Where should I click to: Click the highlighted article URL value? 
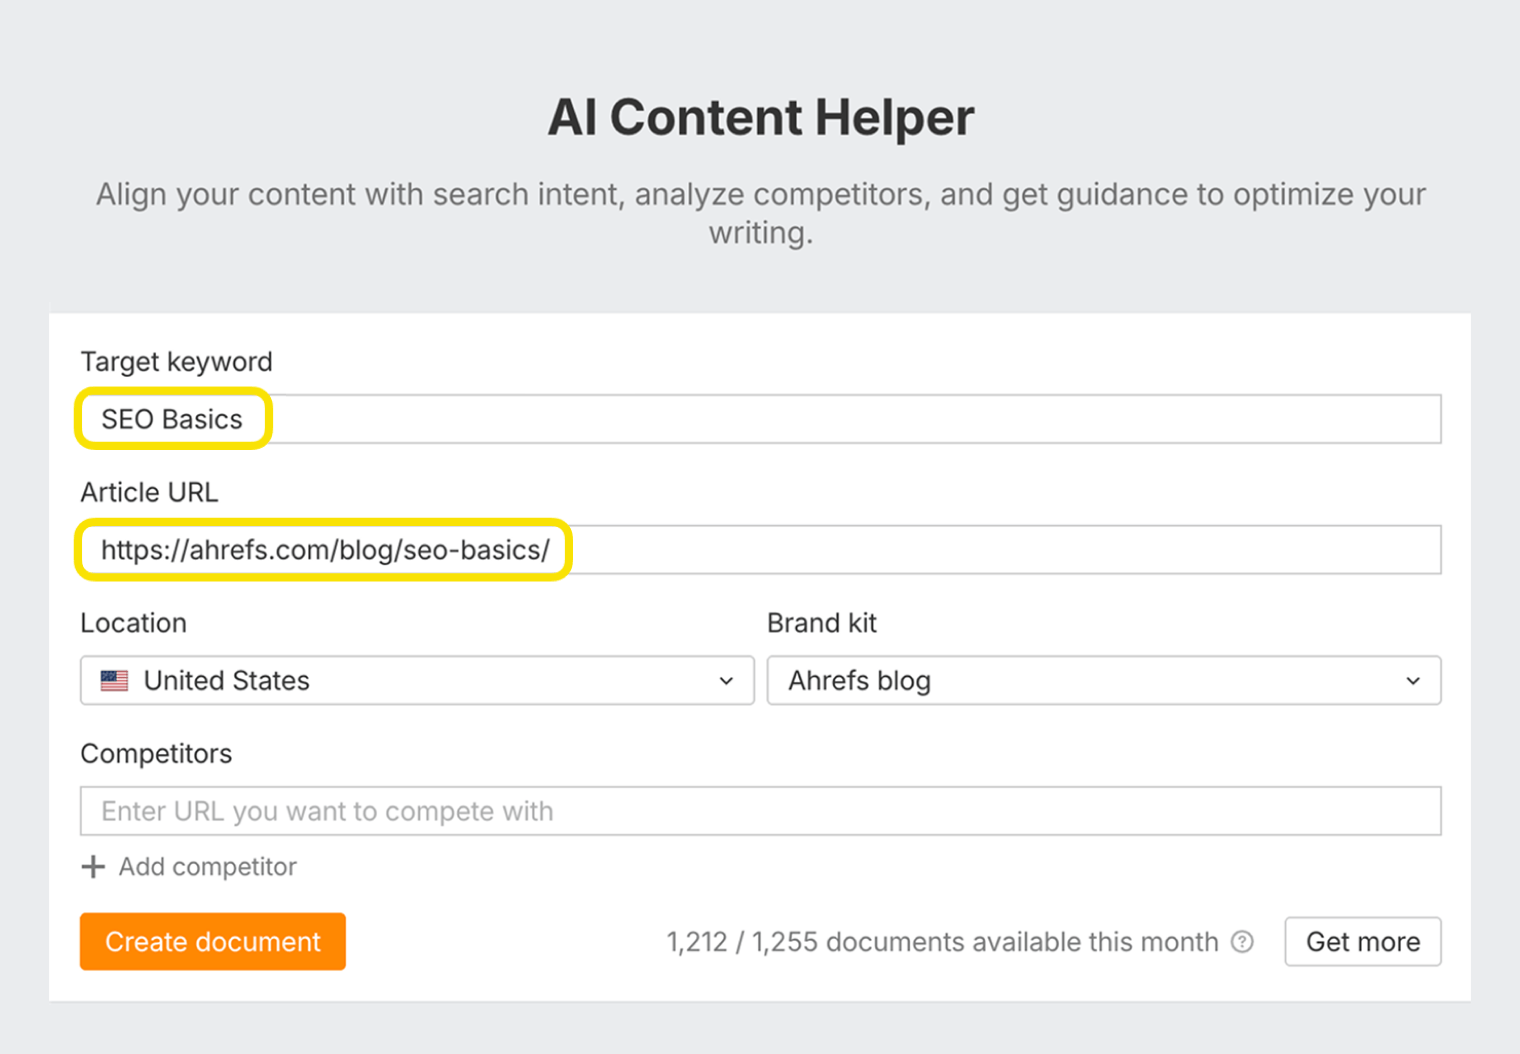coord(322,549)
